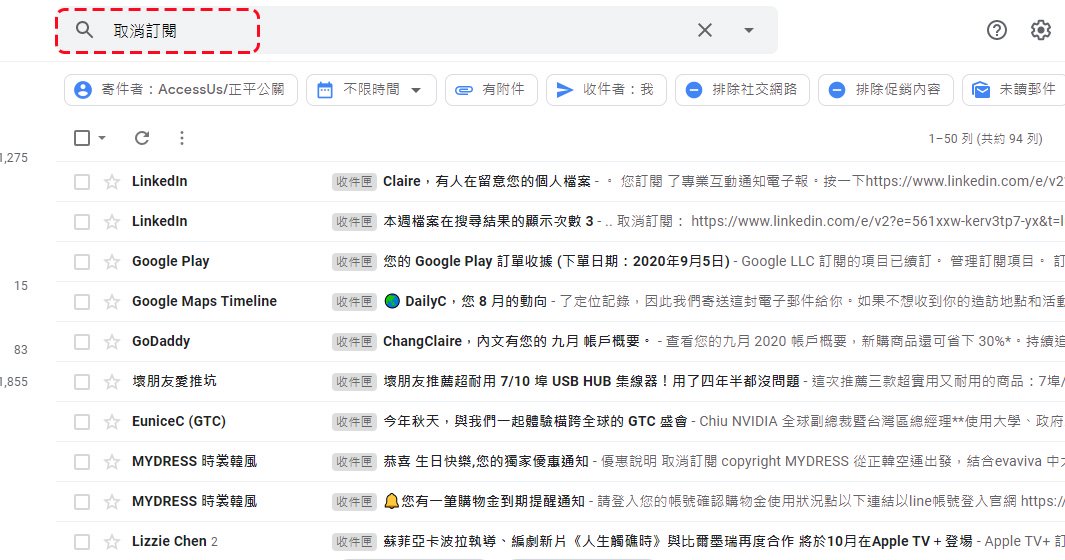Open the Help question mark icon
The image size is (1065, 560).
pyautogui.click(x=996, y=30)
